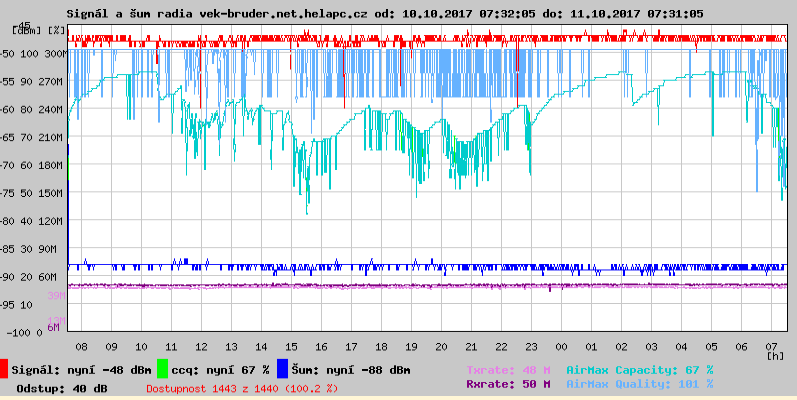Click the pink '39M' rate label
The height and width of the screenshot is (400, 797).
[x=56, y=295]
